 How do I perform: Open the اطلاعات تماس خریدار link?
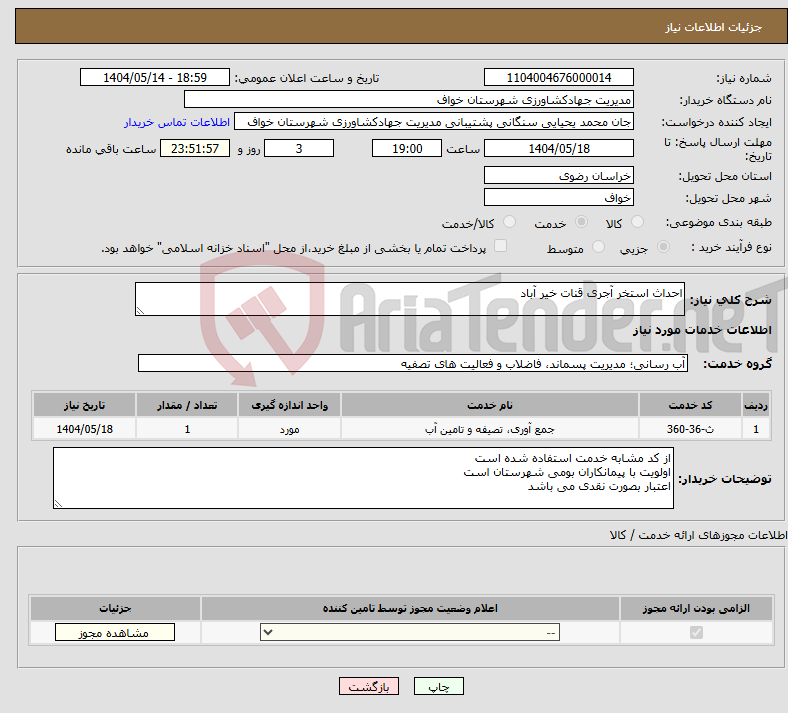pos(177,122)
